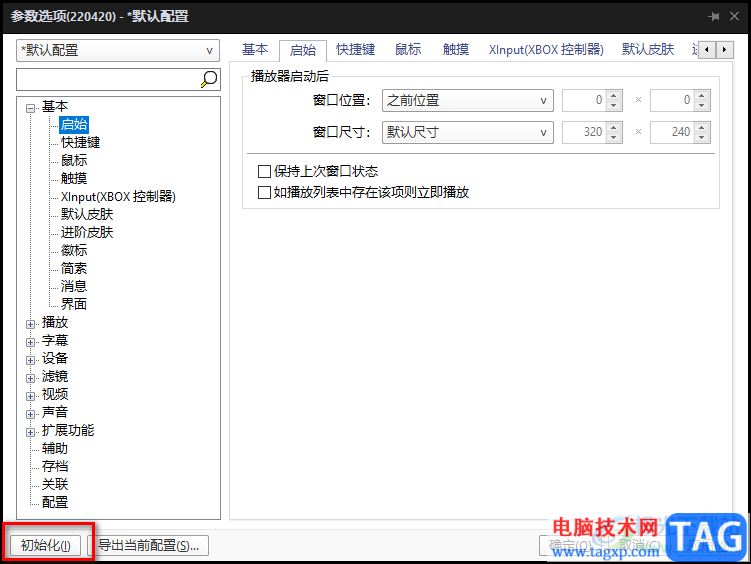This screenshot has width=751, height=564.
Task: Select 界面 in the settings tree
Action: (x=74, y=304)
